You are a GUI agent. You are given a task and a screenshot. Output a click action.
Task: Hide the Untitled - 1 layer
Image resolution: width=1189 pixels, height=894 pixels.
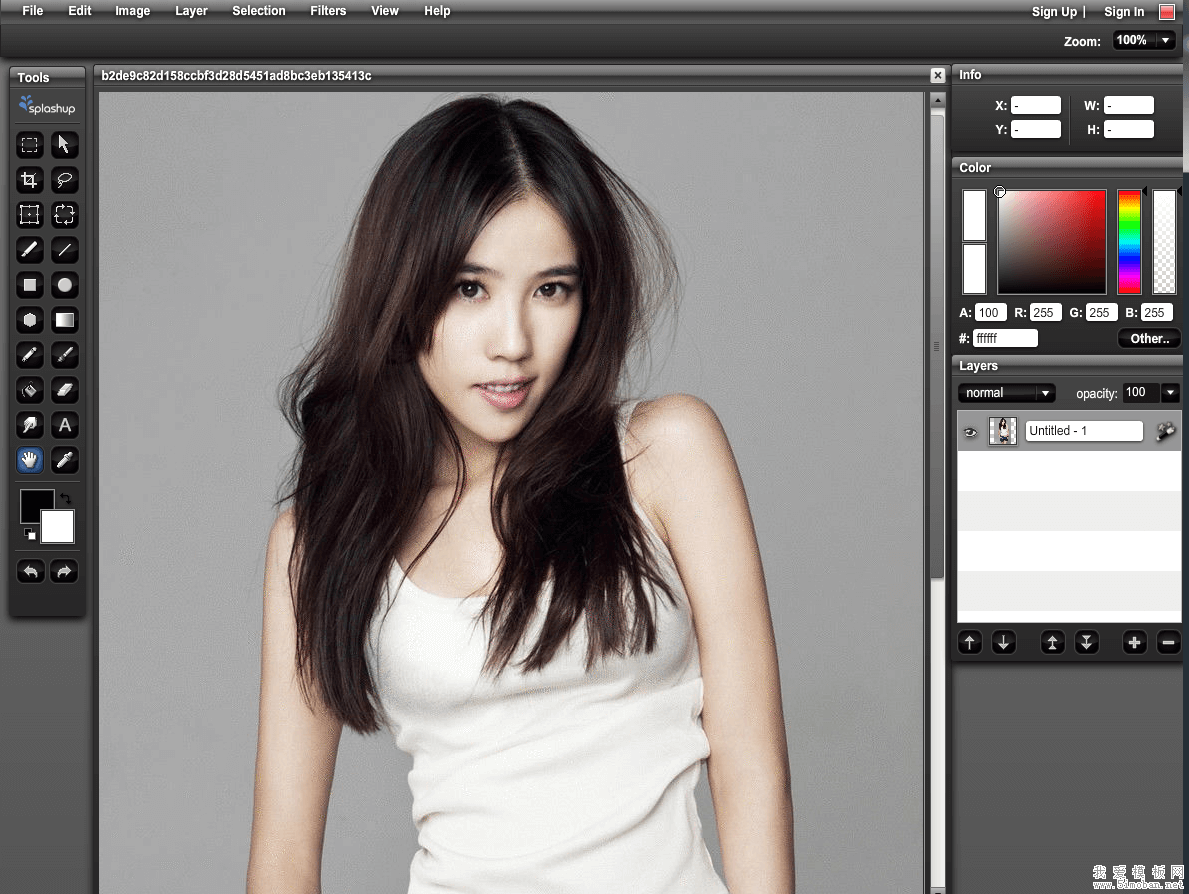click(x=969, y=432)
